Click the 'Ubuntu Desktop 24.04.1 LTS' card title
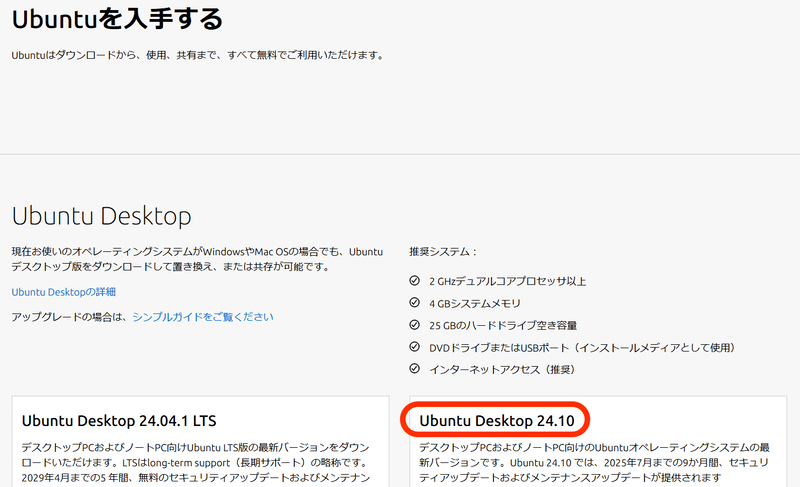800x487 pixels. pos(119,421)
